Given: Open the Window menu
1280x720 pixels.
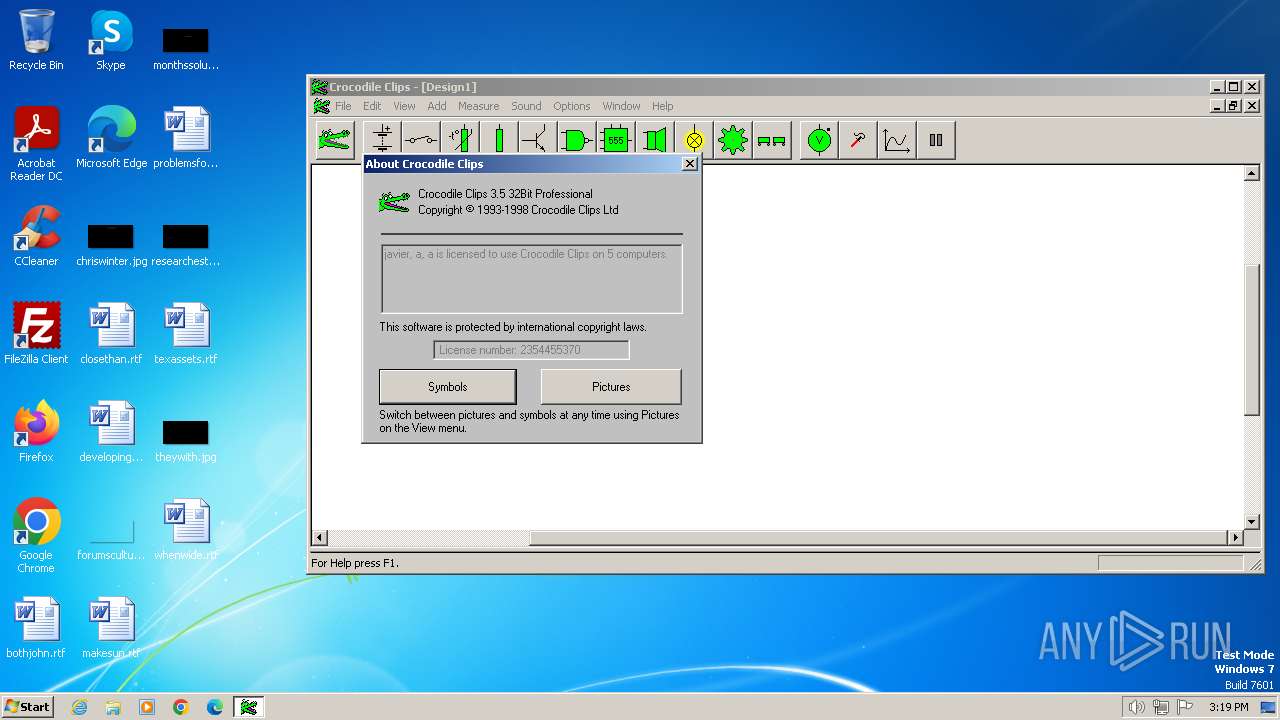Looking at the screenshot, I should point(621,106).
